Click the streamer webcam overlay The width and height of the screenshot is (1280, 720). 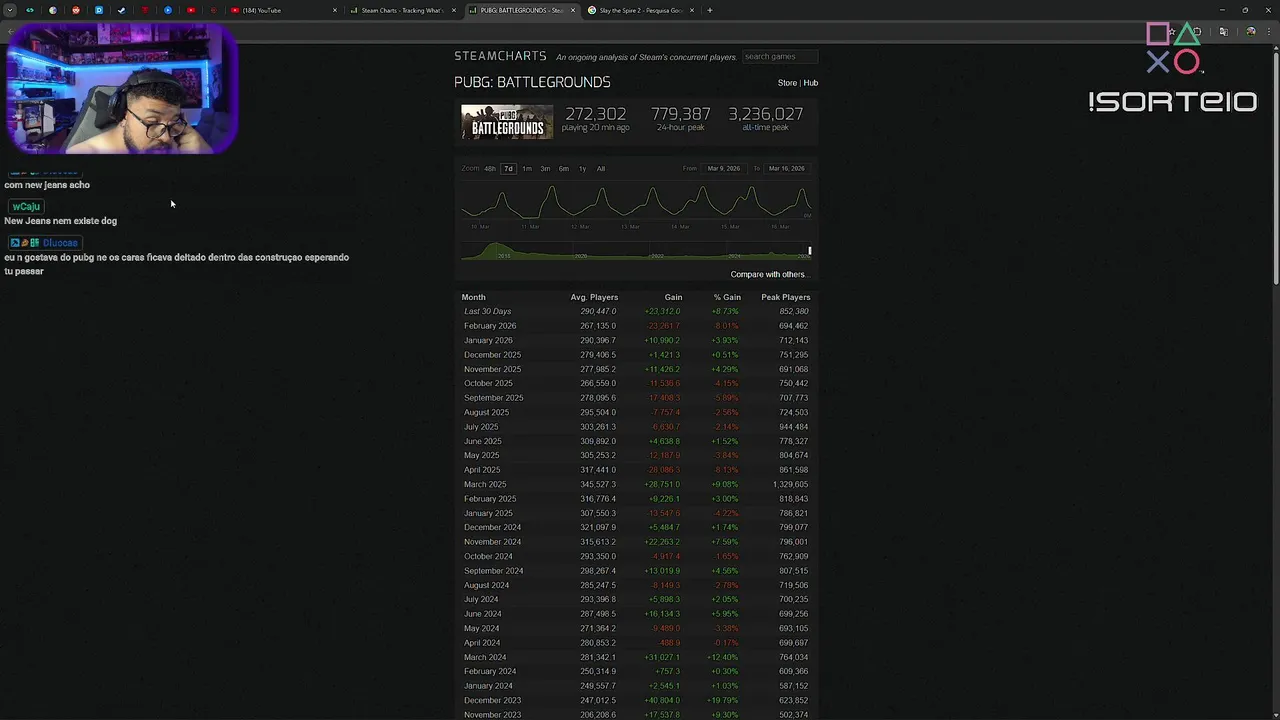pos(121,89)
